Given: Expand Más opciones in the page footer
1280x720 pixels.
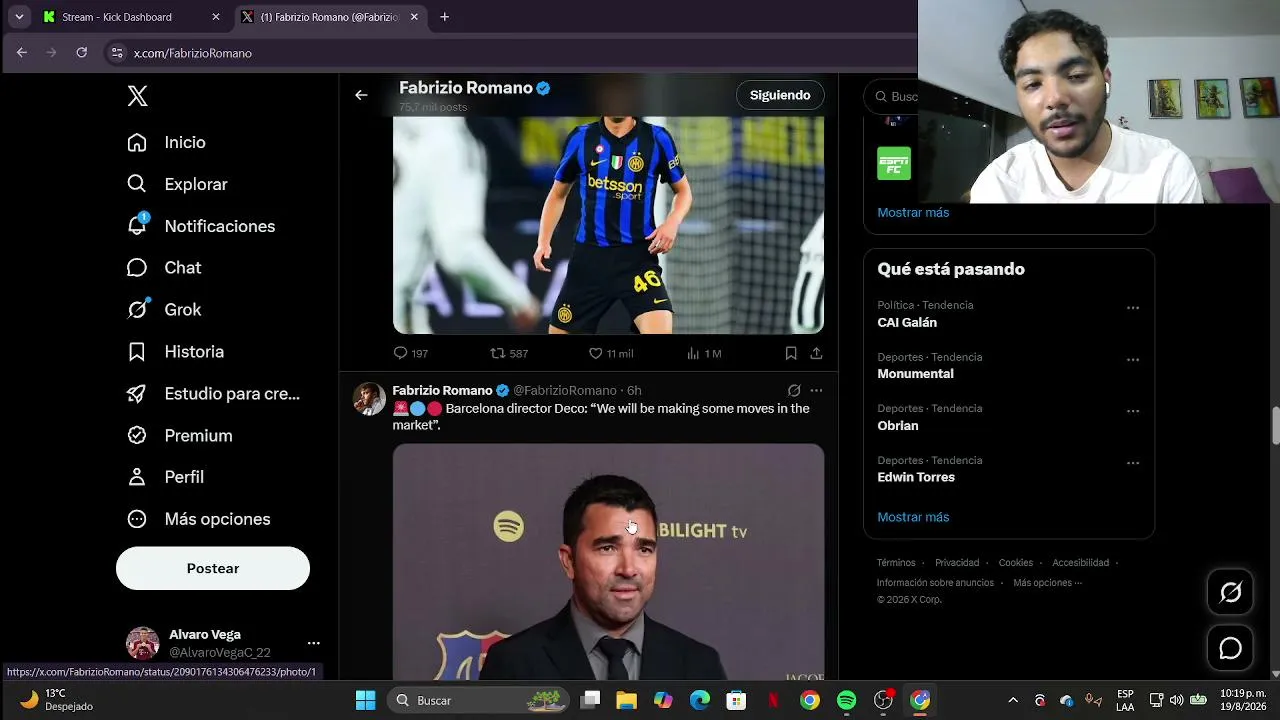Looking at the screenshot, I should 1047,583.
